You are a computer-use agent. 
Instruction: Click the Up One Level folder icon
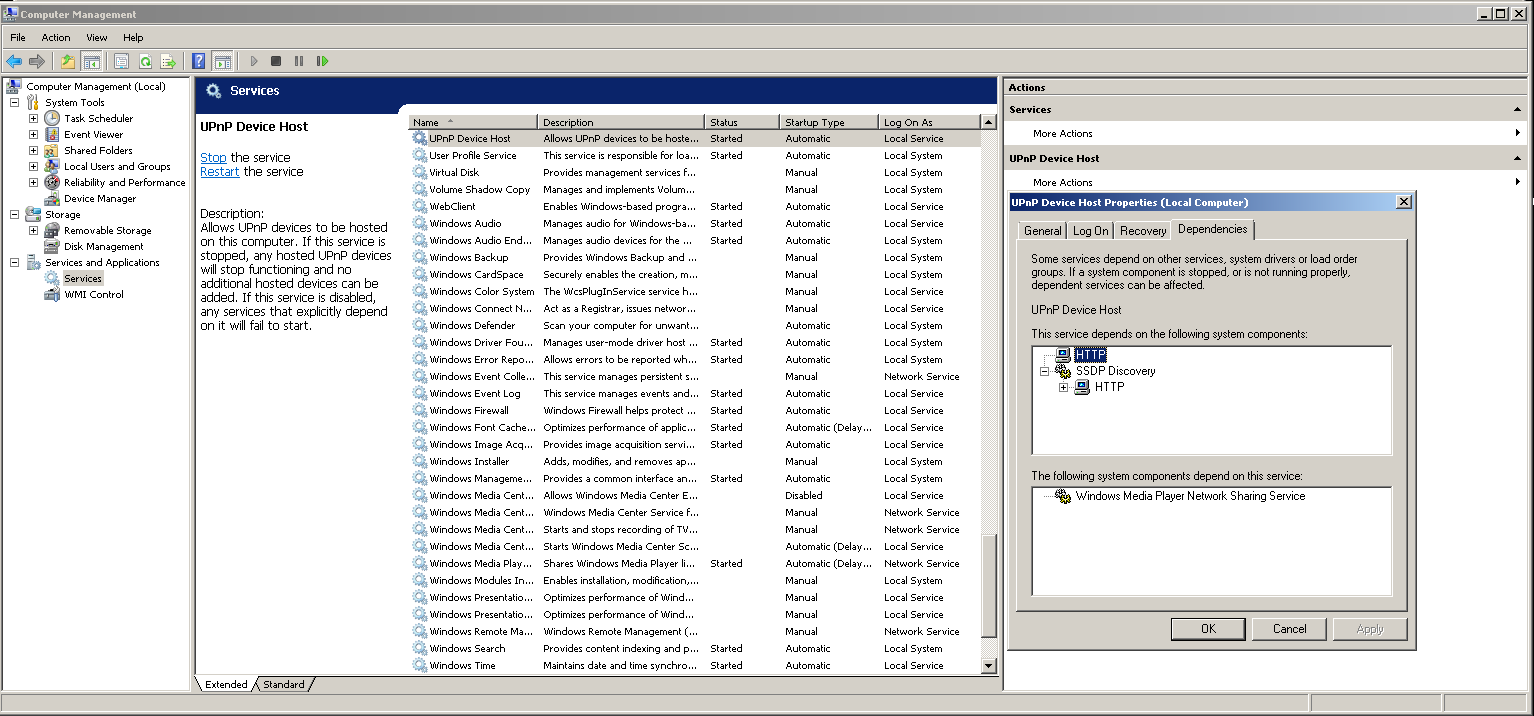[x=68, y=61]
